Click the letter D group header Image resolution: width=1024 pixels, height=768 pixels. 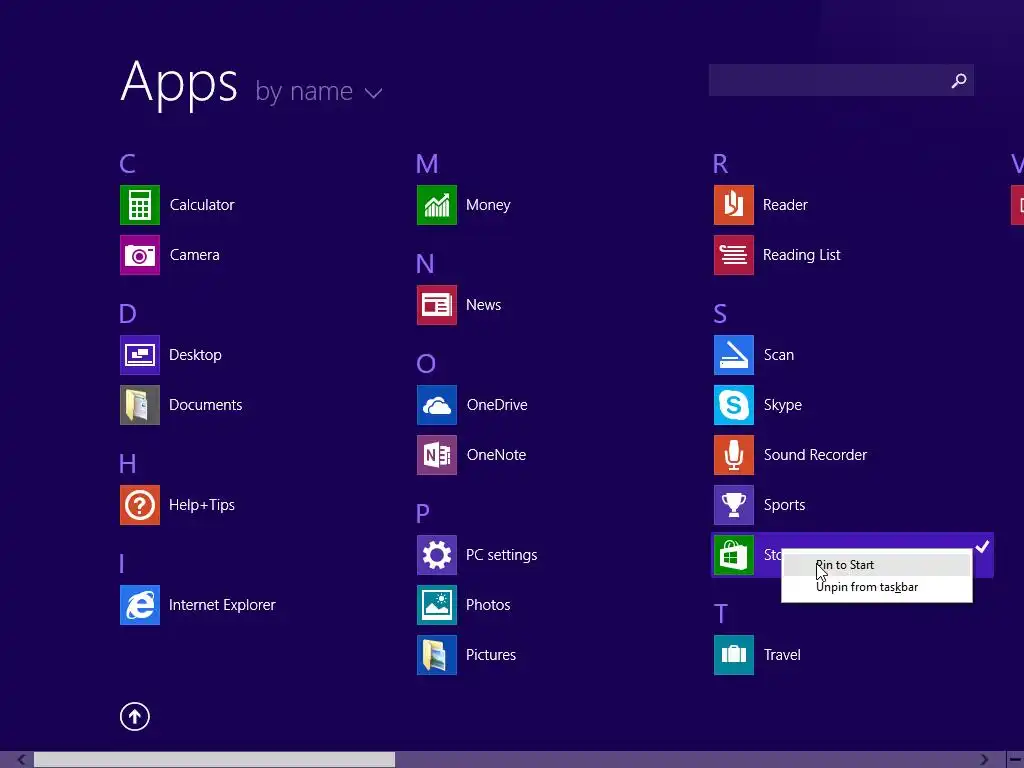[x=128, y=314]
